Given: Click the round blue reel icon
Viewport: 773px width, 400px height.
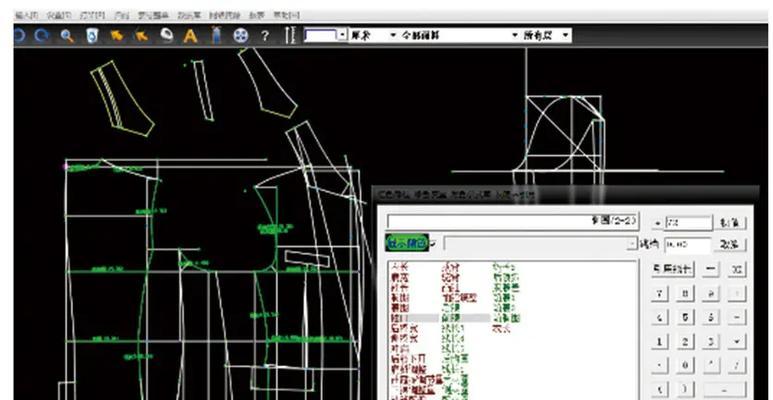Looking at the screenshot, I should tap(241, 36).
